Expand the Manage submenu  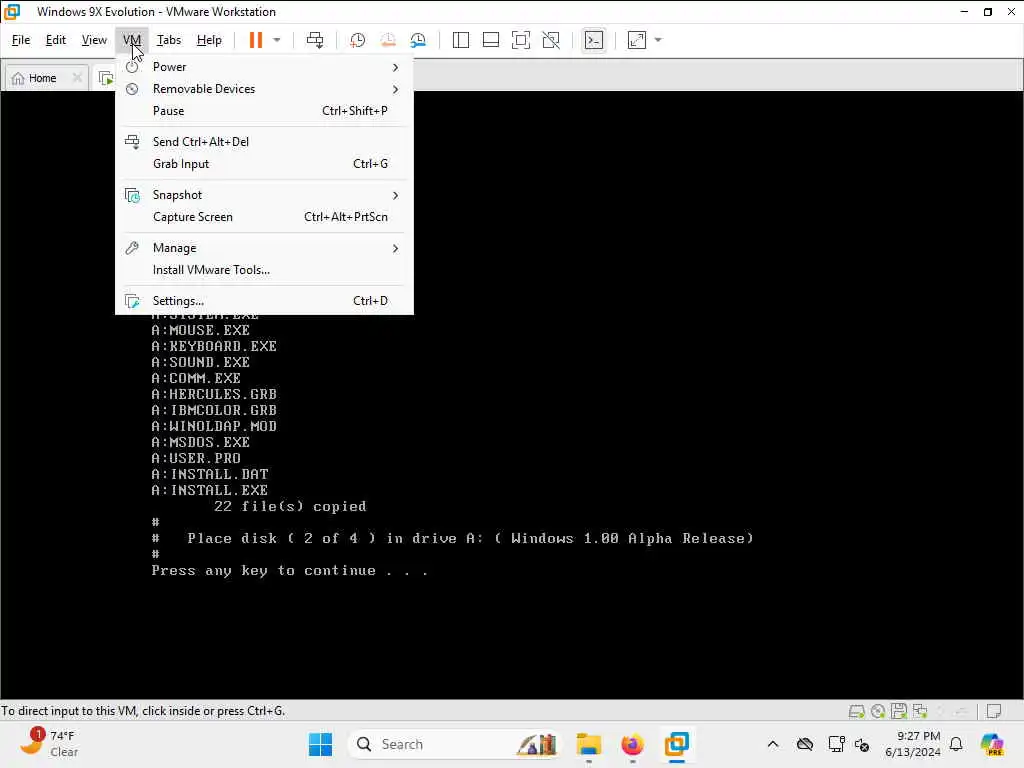(264, 248)
